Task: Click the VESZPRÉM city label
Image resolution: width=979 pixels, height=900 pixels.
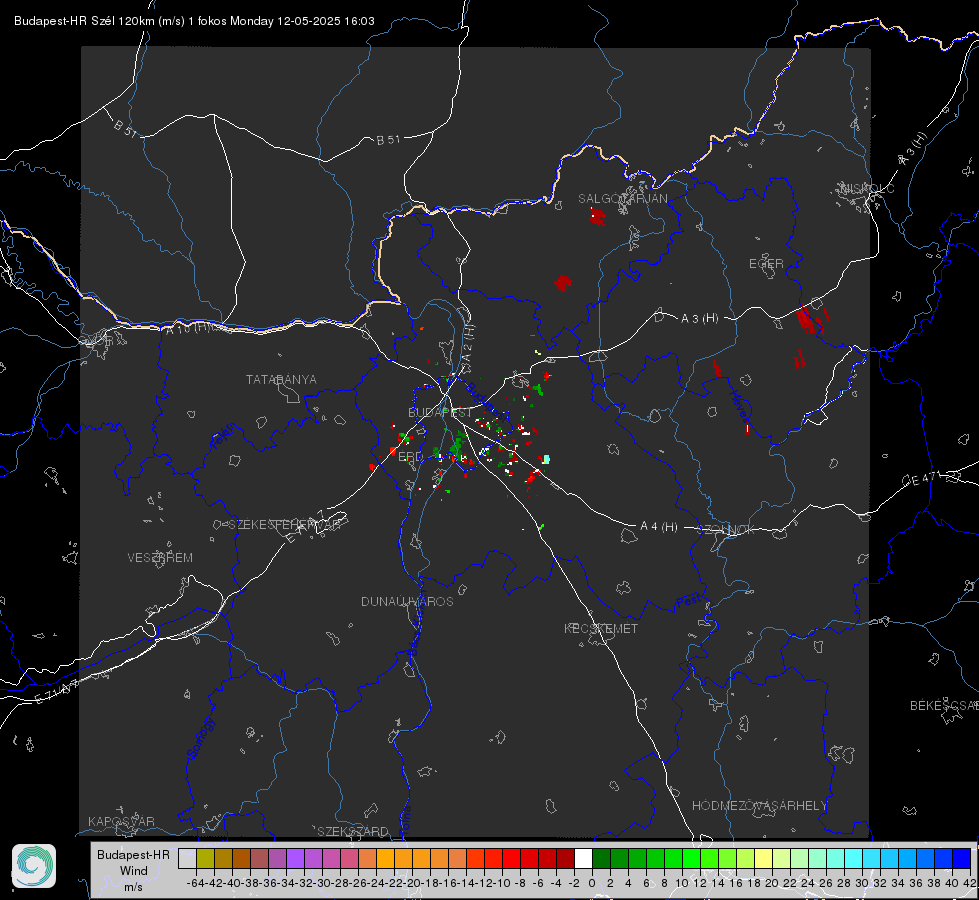Action: tap(160, 557)
